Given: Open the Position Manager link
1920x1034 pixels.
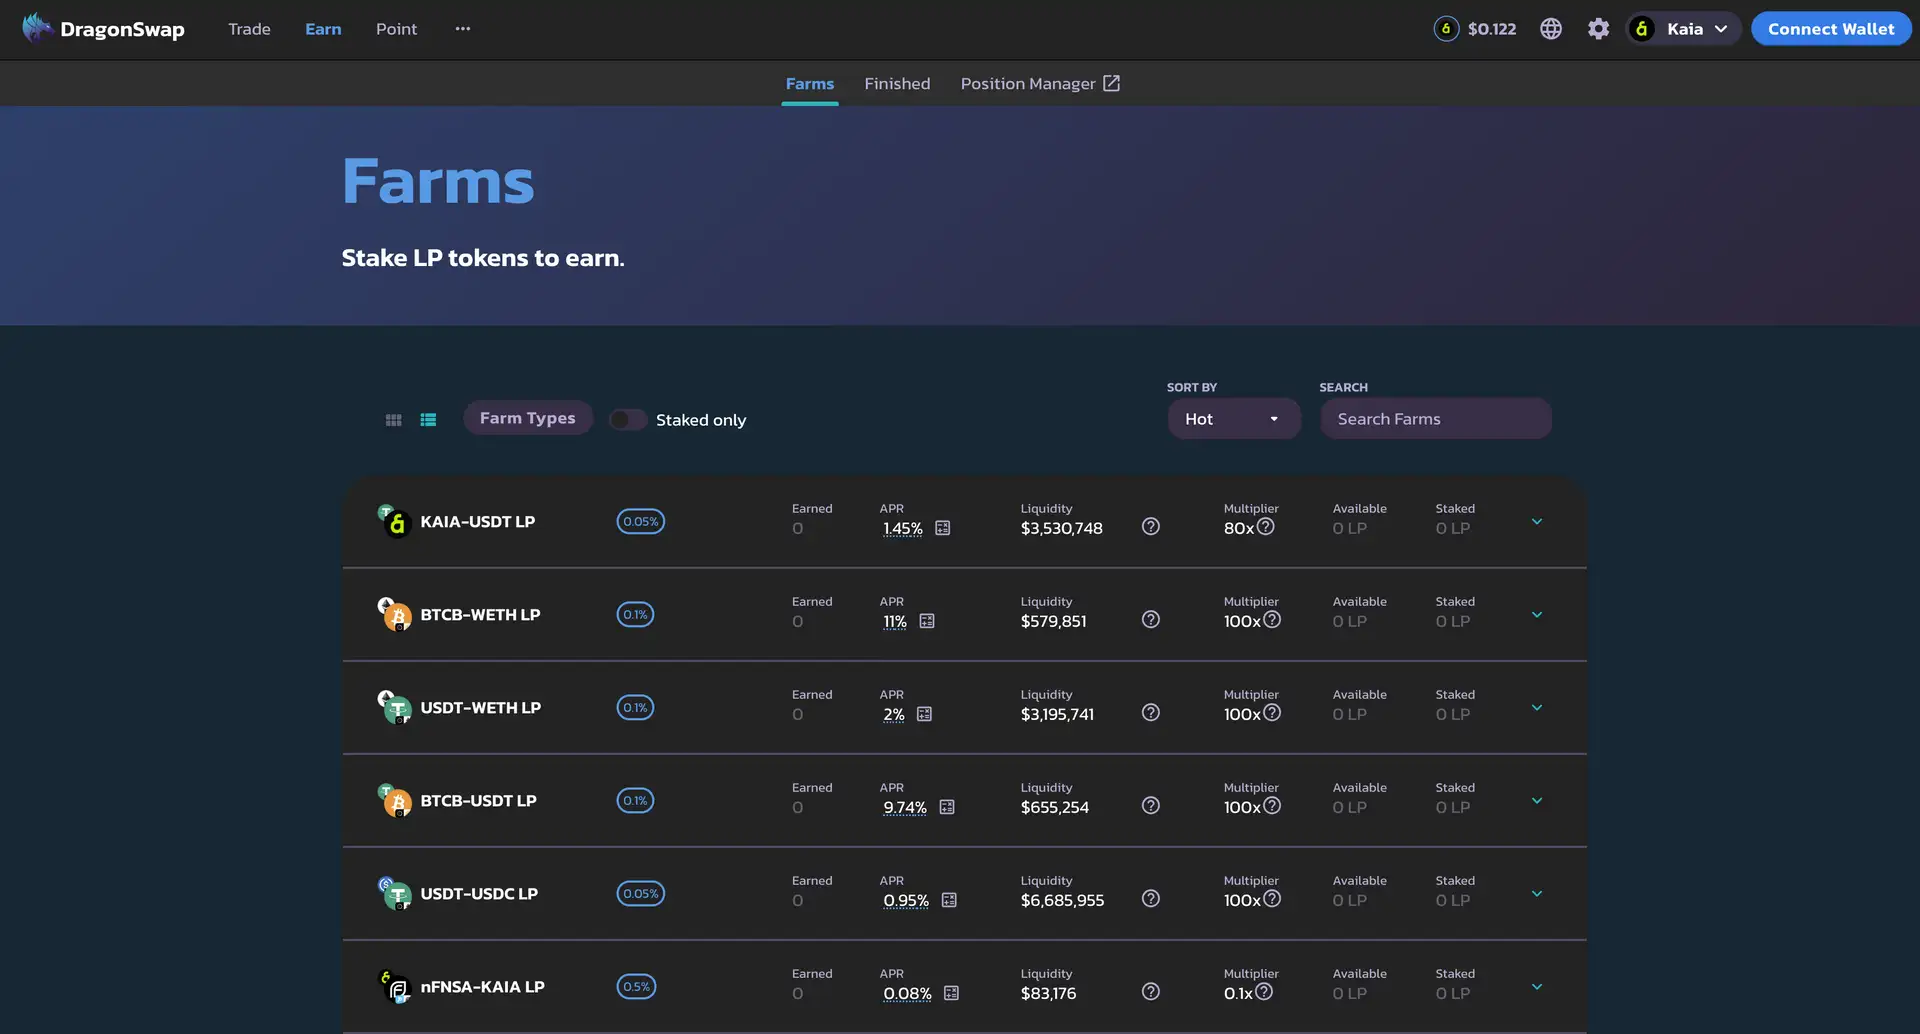Looking at the screenshot, I should coord(1039,84).
